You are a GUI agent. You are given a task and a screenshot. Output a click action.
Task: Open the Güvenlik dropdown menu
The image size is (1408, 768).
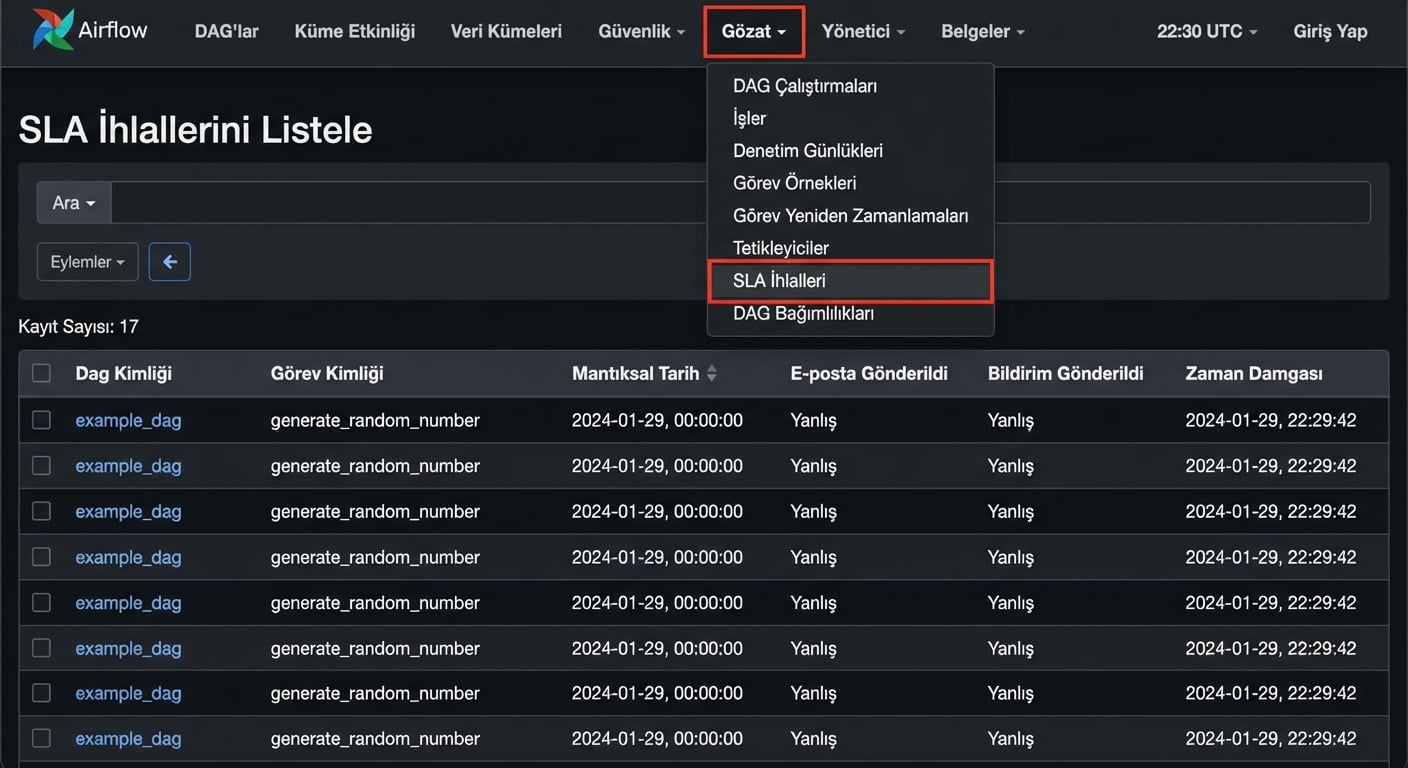click(641, 31)
